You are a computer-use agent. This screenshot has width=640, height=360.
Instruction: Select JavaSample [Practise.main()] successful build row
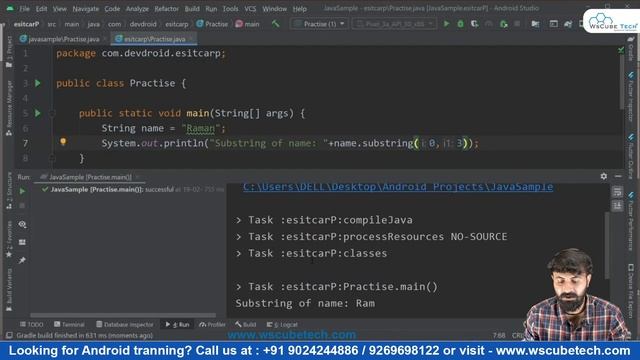coord(133,189)
